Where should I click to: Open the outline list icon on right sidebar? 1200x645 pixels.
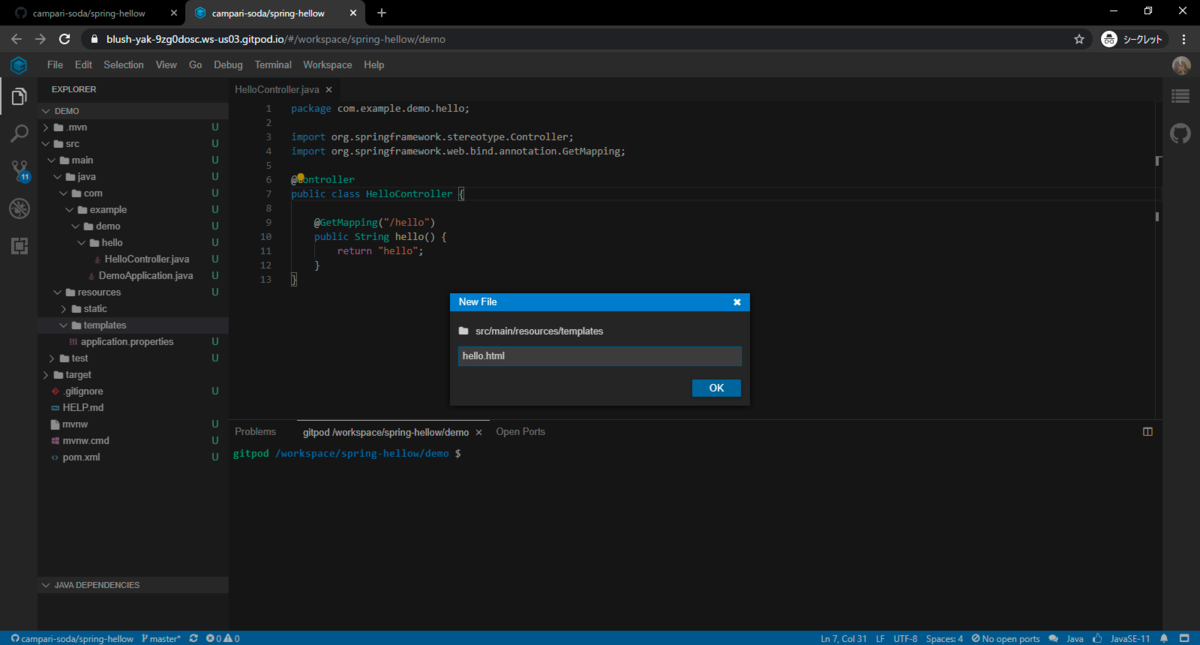(x=1180, y=97)
